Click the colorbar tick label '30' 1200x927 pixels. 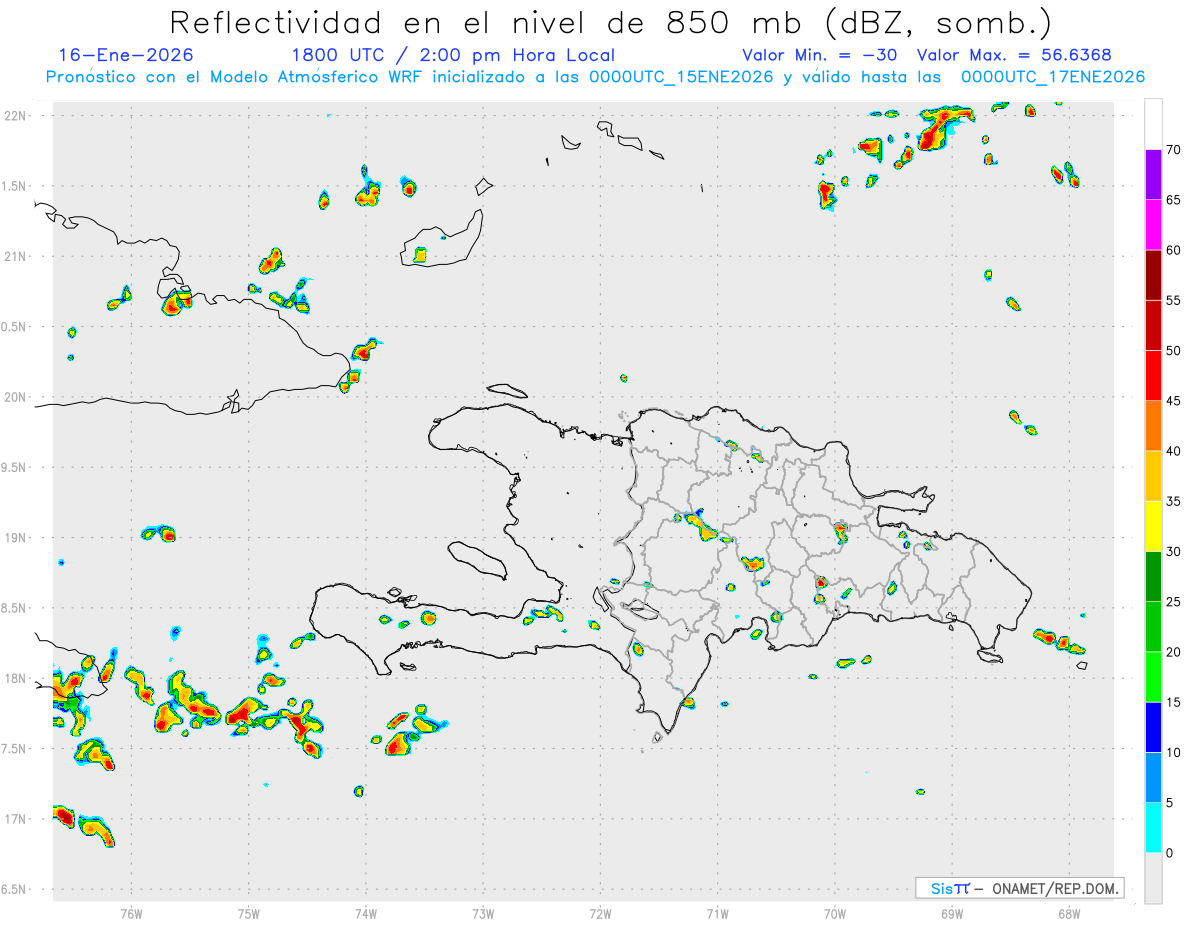coord(1174,552)
